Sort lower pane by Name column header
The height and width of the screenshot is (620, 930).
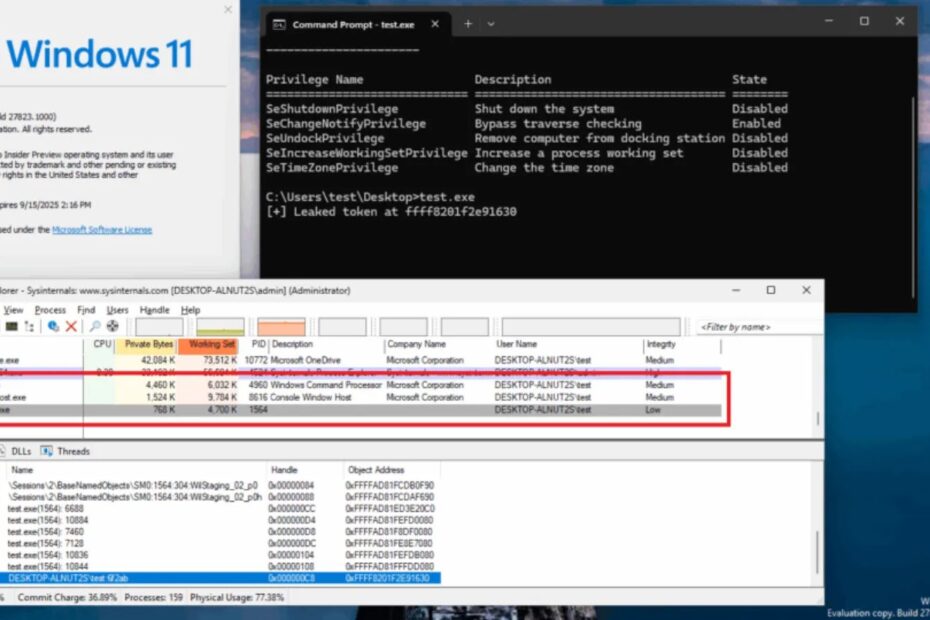click(x=136, y=470)
